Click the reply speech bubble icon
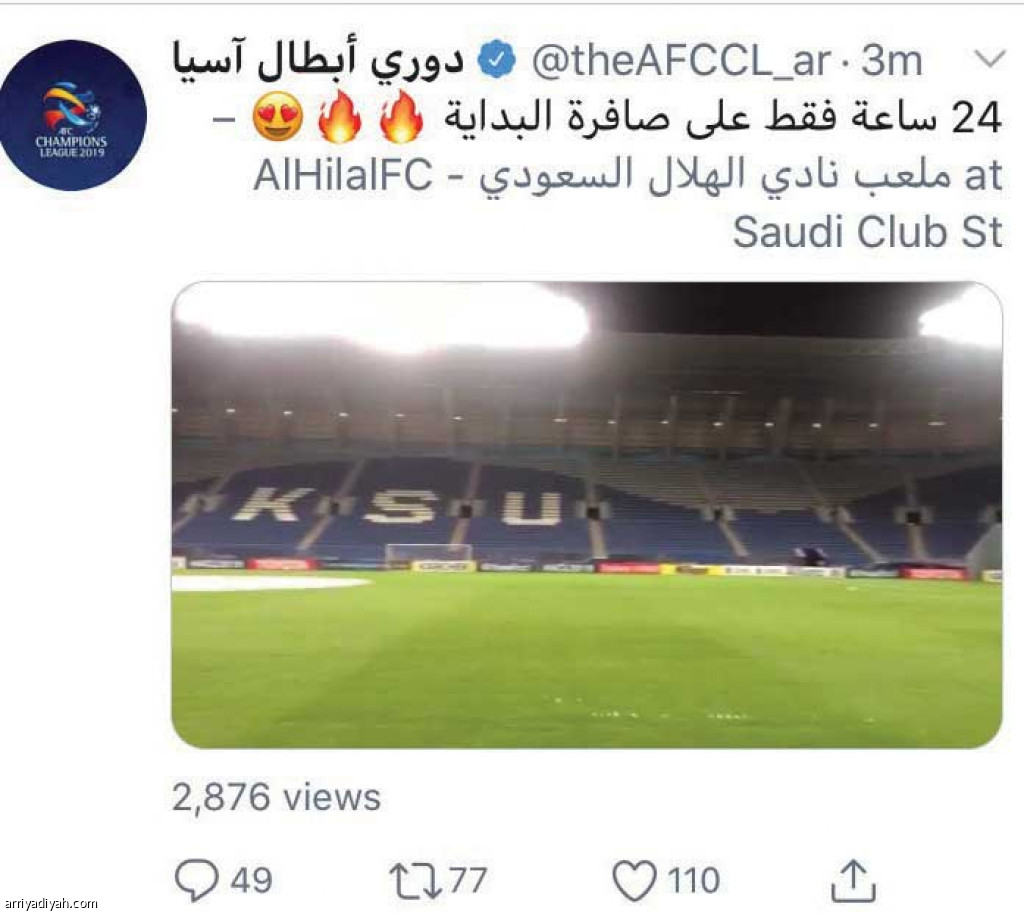1024x913 pixels. 197,880
